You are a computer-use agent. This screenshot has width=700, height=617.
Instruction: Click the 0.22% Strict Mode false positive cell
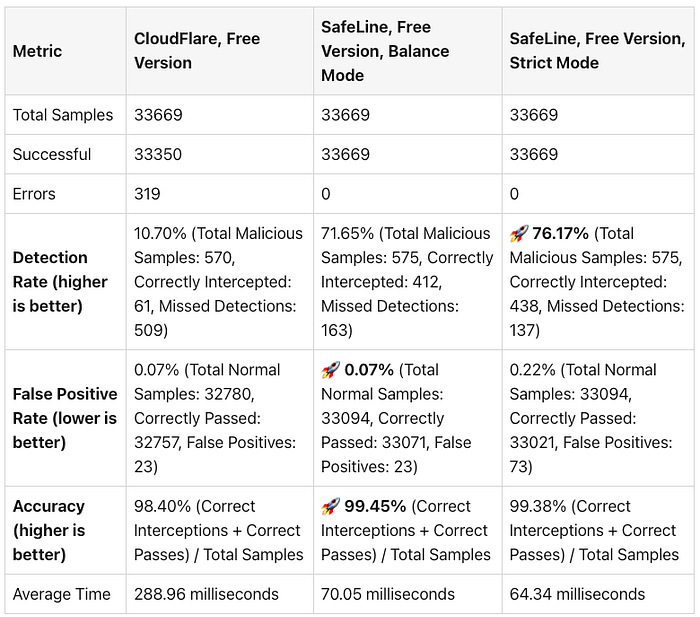[x=598, y=418]
